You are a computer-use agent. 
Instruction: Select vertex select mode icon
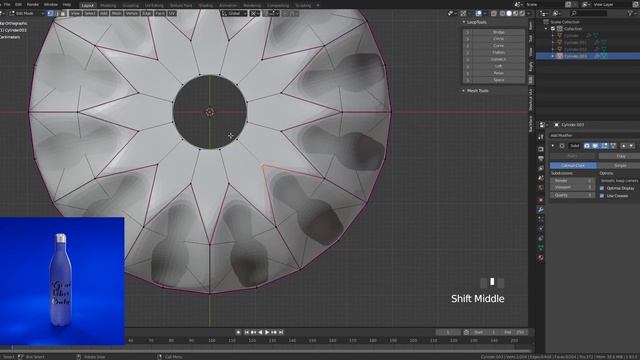pos(51,13)
